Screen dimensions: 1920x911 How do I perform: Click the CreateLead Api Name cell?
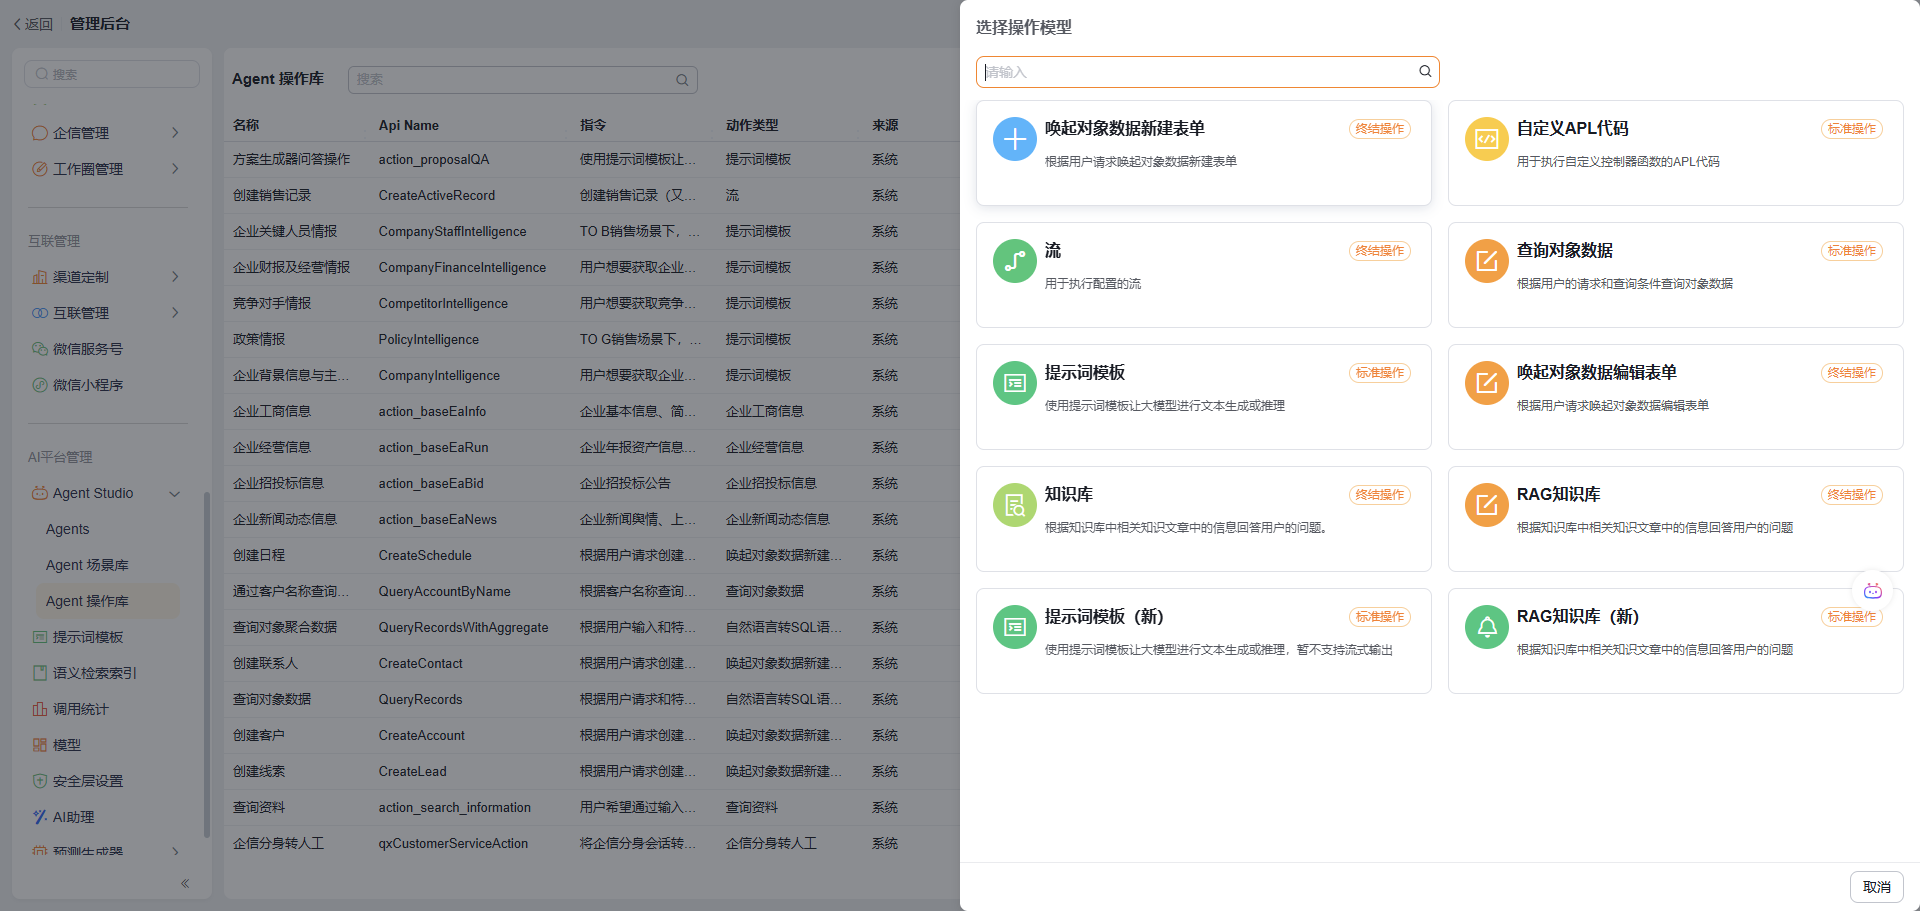click(413, 772)
